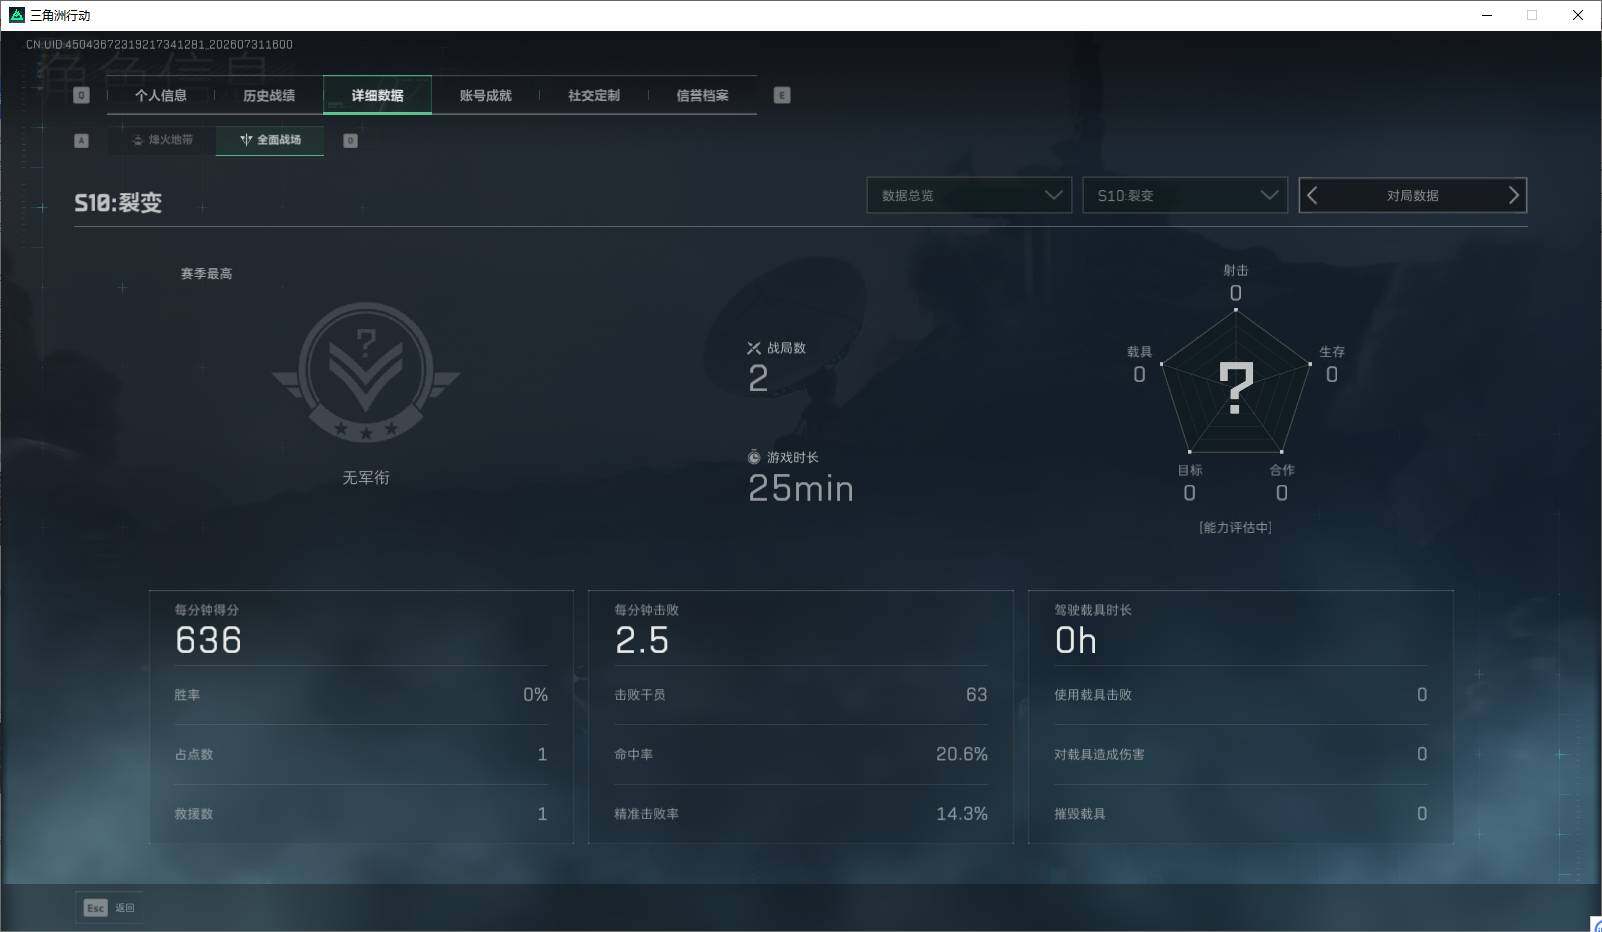Click the 对局数据 label
1602x932 pixels.
click(x=1412, y=196)
